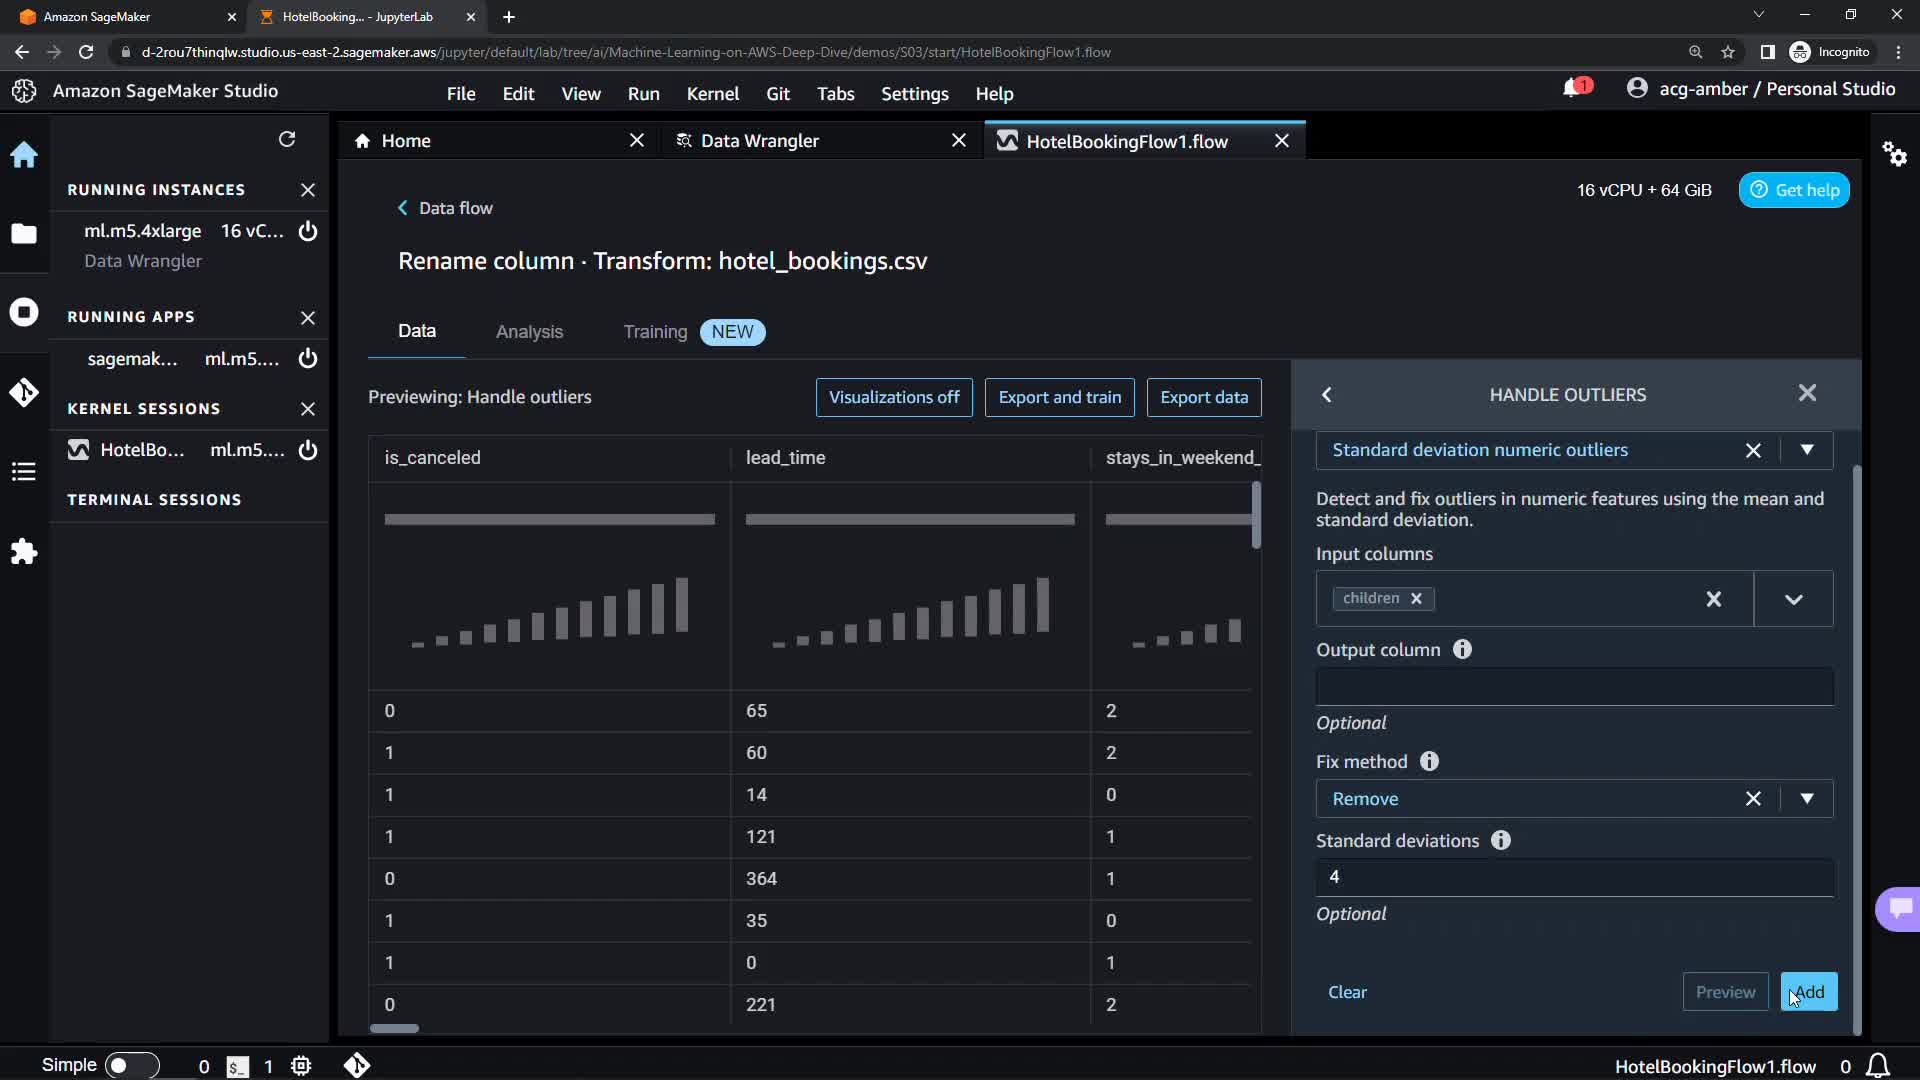Click the Standard deviations input field
Viewport: 1920px width, 1080px height.
[1574, 877]
